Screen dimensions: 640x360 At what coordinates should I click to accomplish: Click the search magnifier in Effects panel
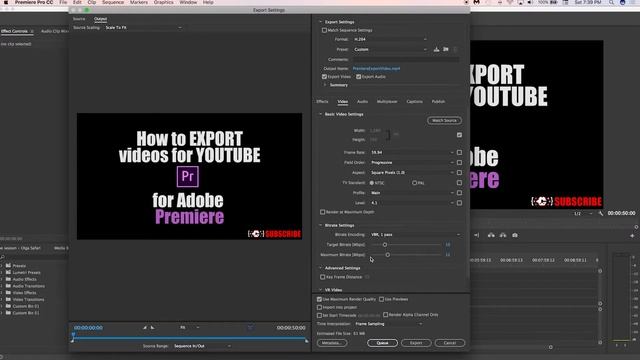[2, 257]
